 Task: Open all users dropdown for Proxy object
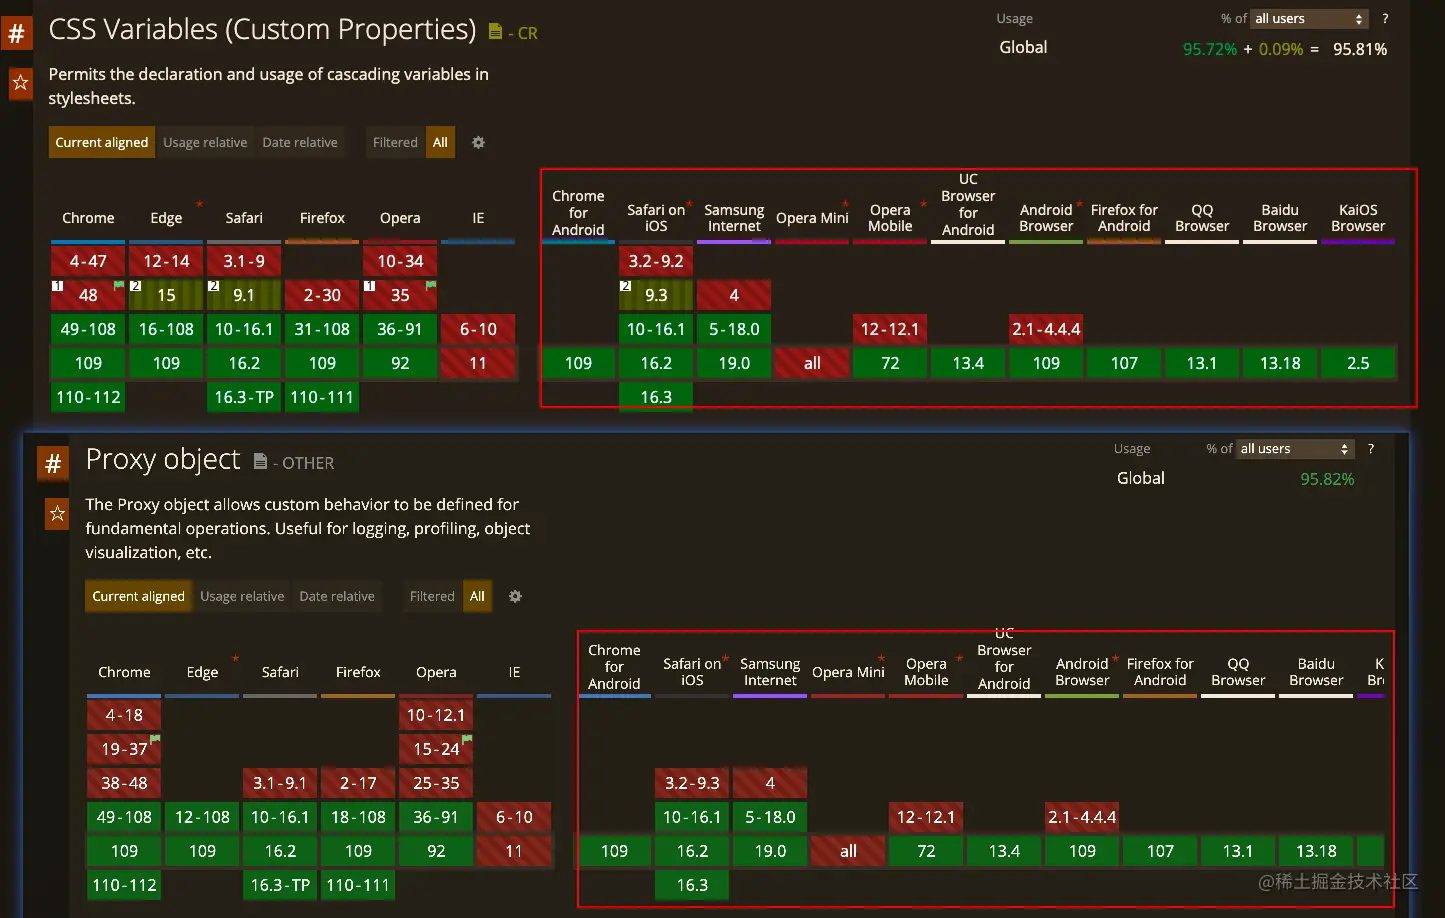point(1295,448)
